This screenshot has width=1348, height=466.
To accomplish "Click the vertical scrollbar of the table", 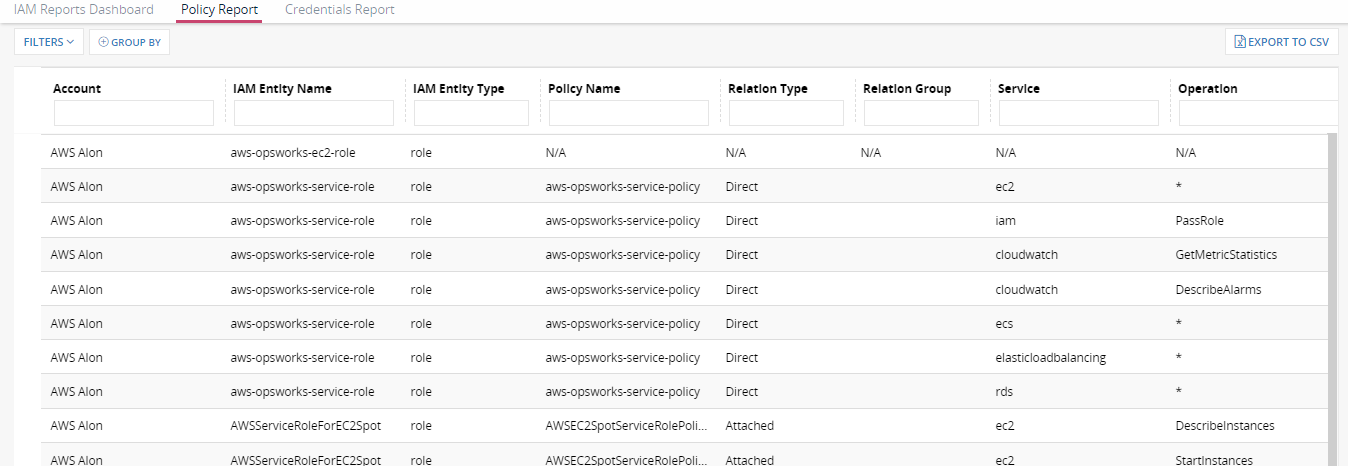I will (1332, 300).
